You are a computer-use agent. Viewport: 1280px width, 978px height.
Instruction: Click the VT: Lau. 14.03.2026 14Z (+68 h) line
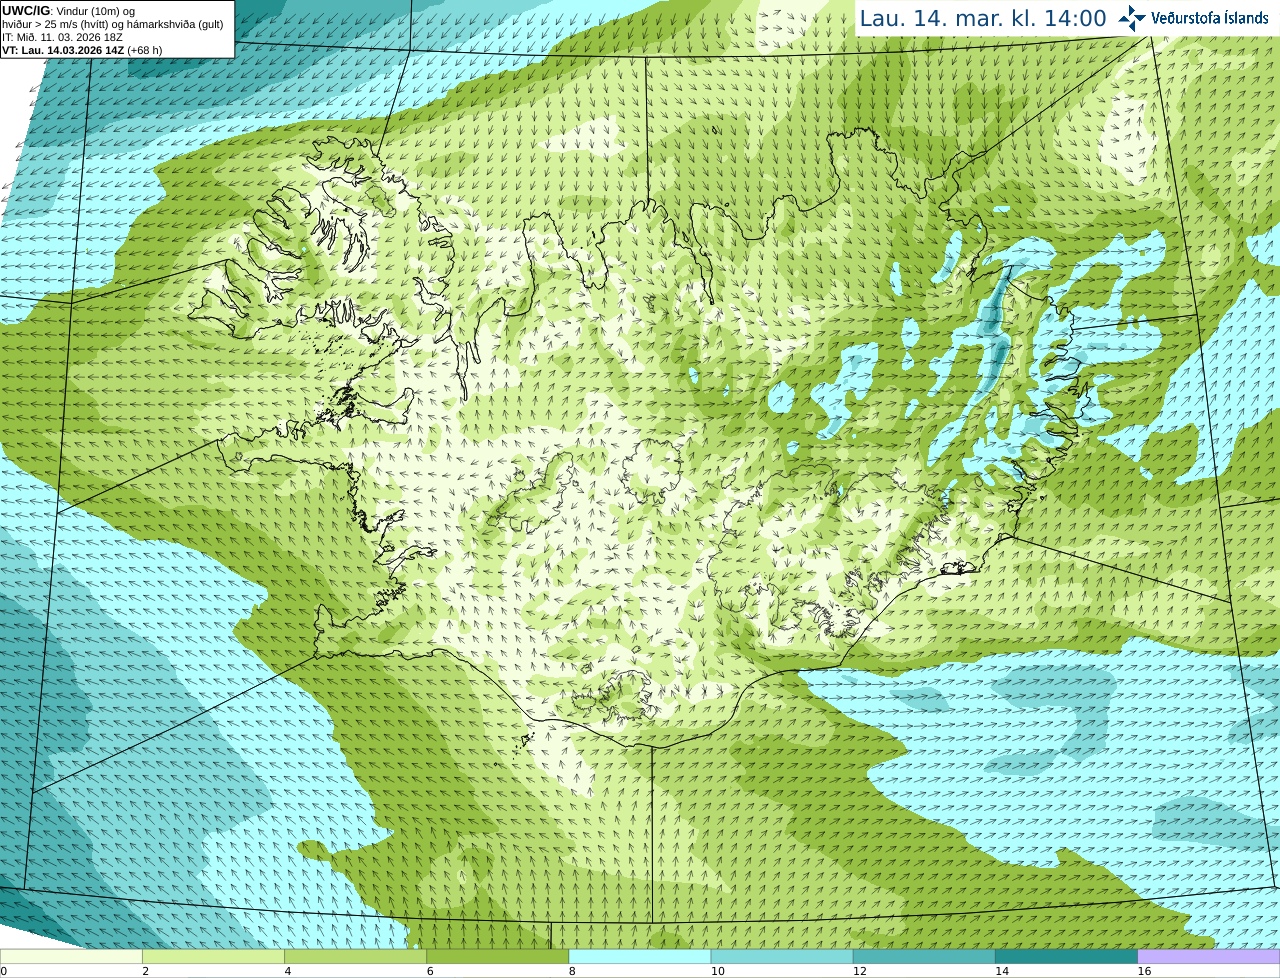coord(82,50)
